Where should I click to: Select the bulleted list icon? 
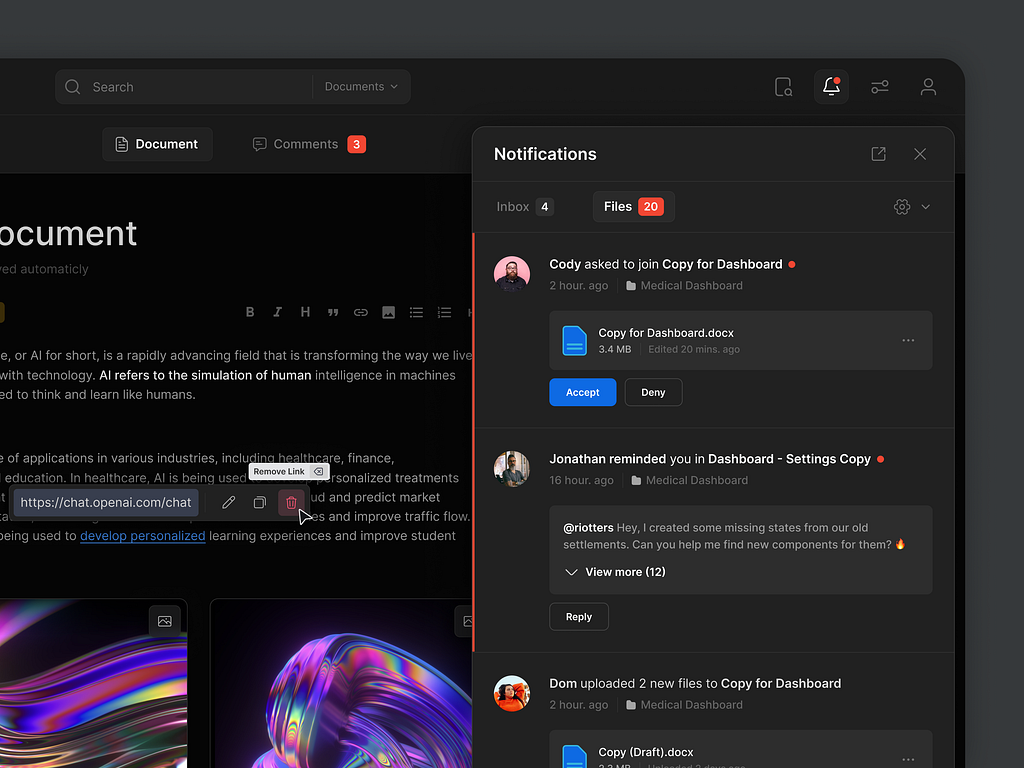[x=416, y=312]
